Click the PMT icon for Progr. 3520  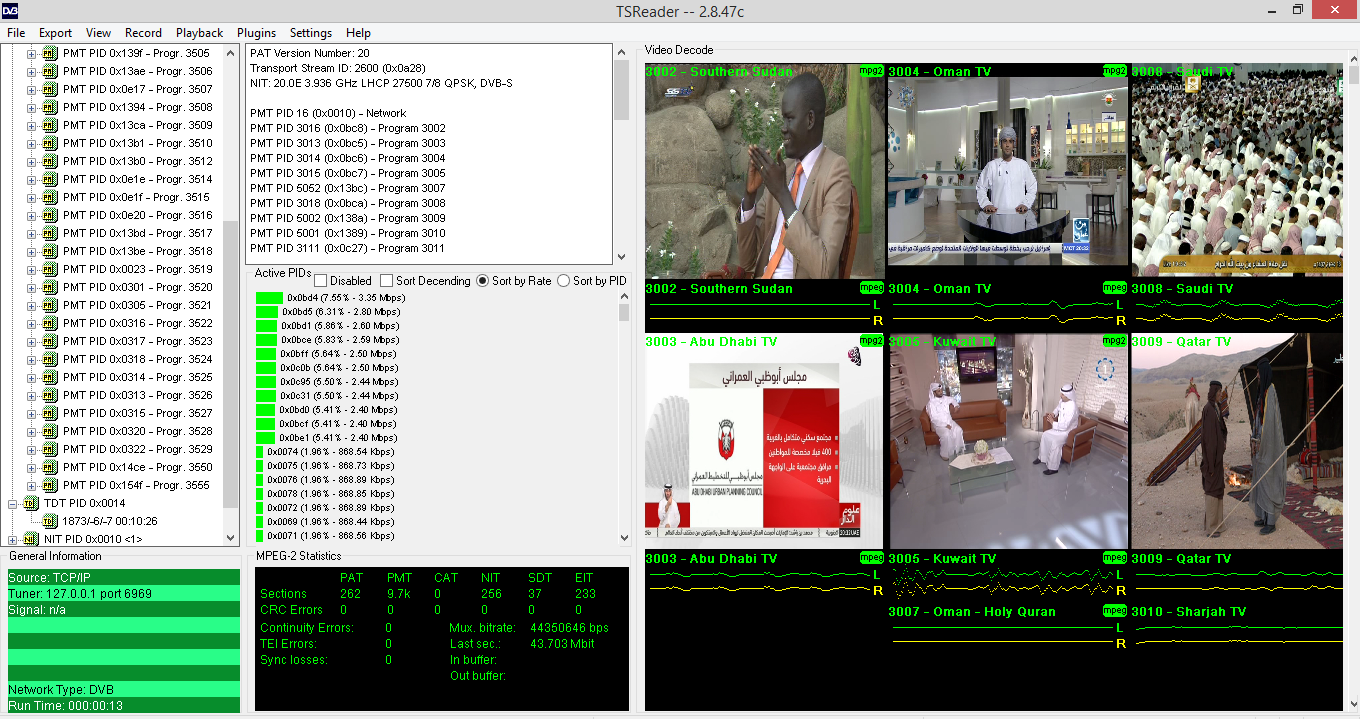tap(50, 288)
